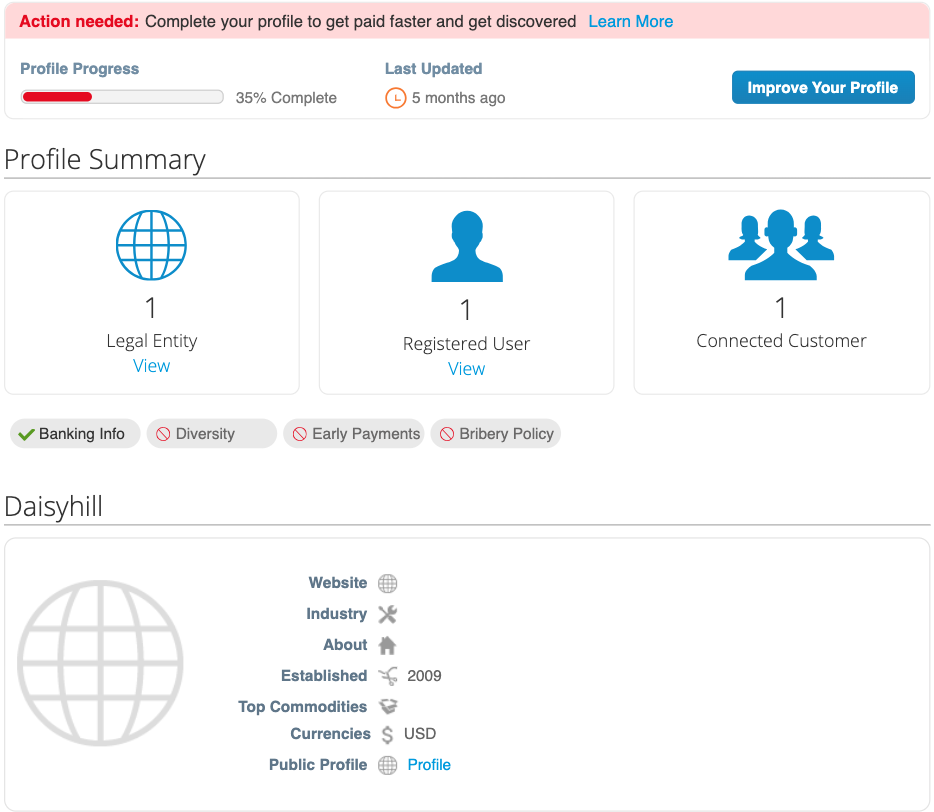Viewport: 934px width, 812px height.
Task: Click the Registered User person icon
Action: pos(466,244)
